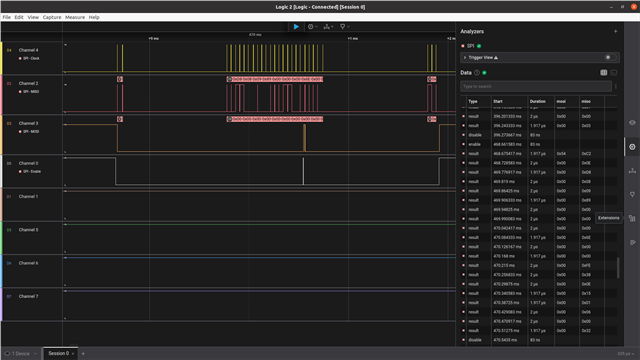Click the SPI - MISO tag under Channel 2
This screenshot has height=360, width=640.
point(29,91)
